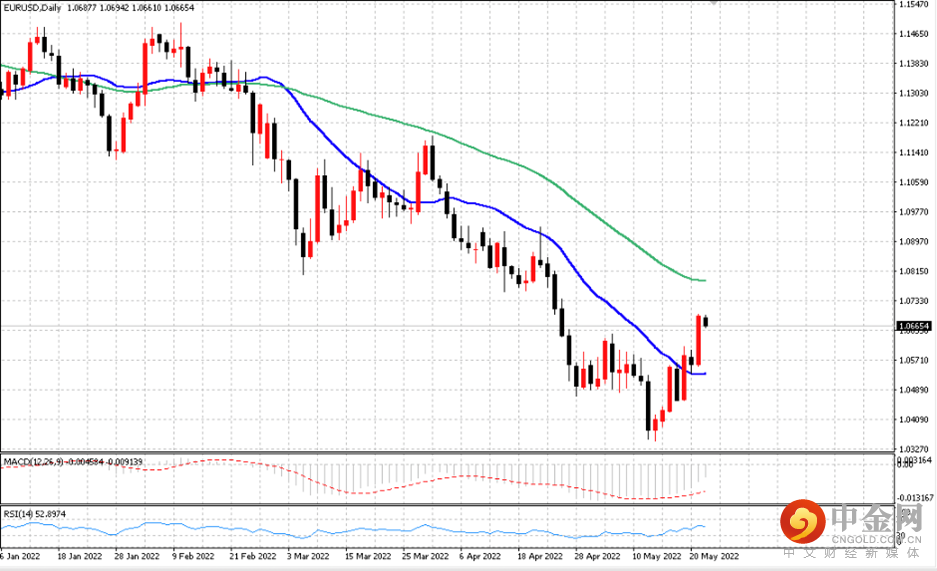The image size is (937, 571).
Task: Click the 1.08970 price level label
Action: pyautogui.click(x=914, y=242)
